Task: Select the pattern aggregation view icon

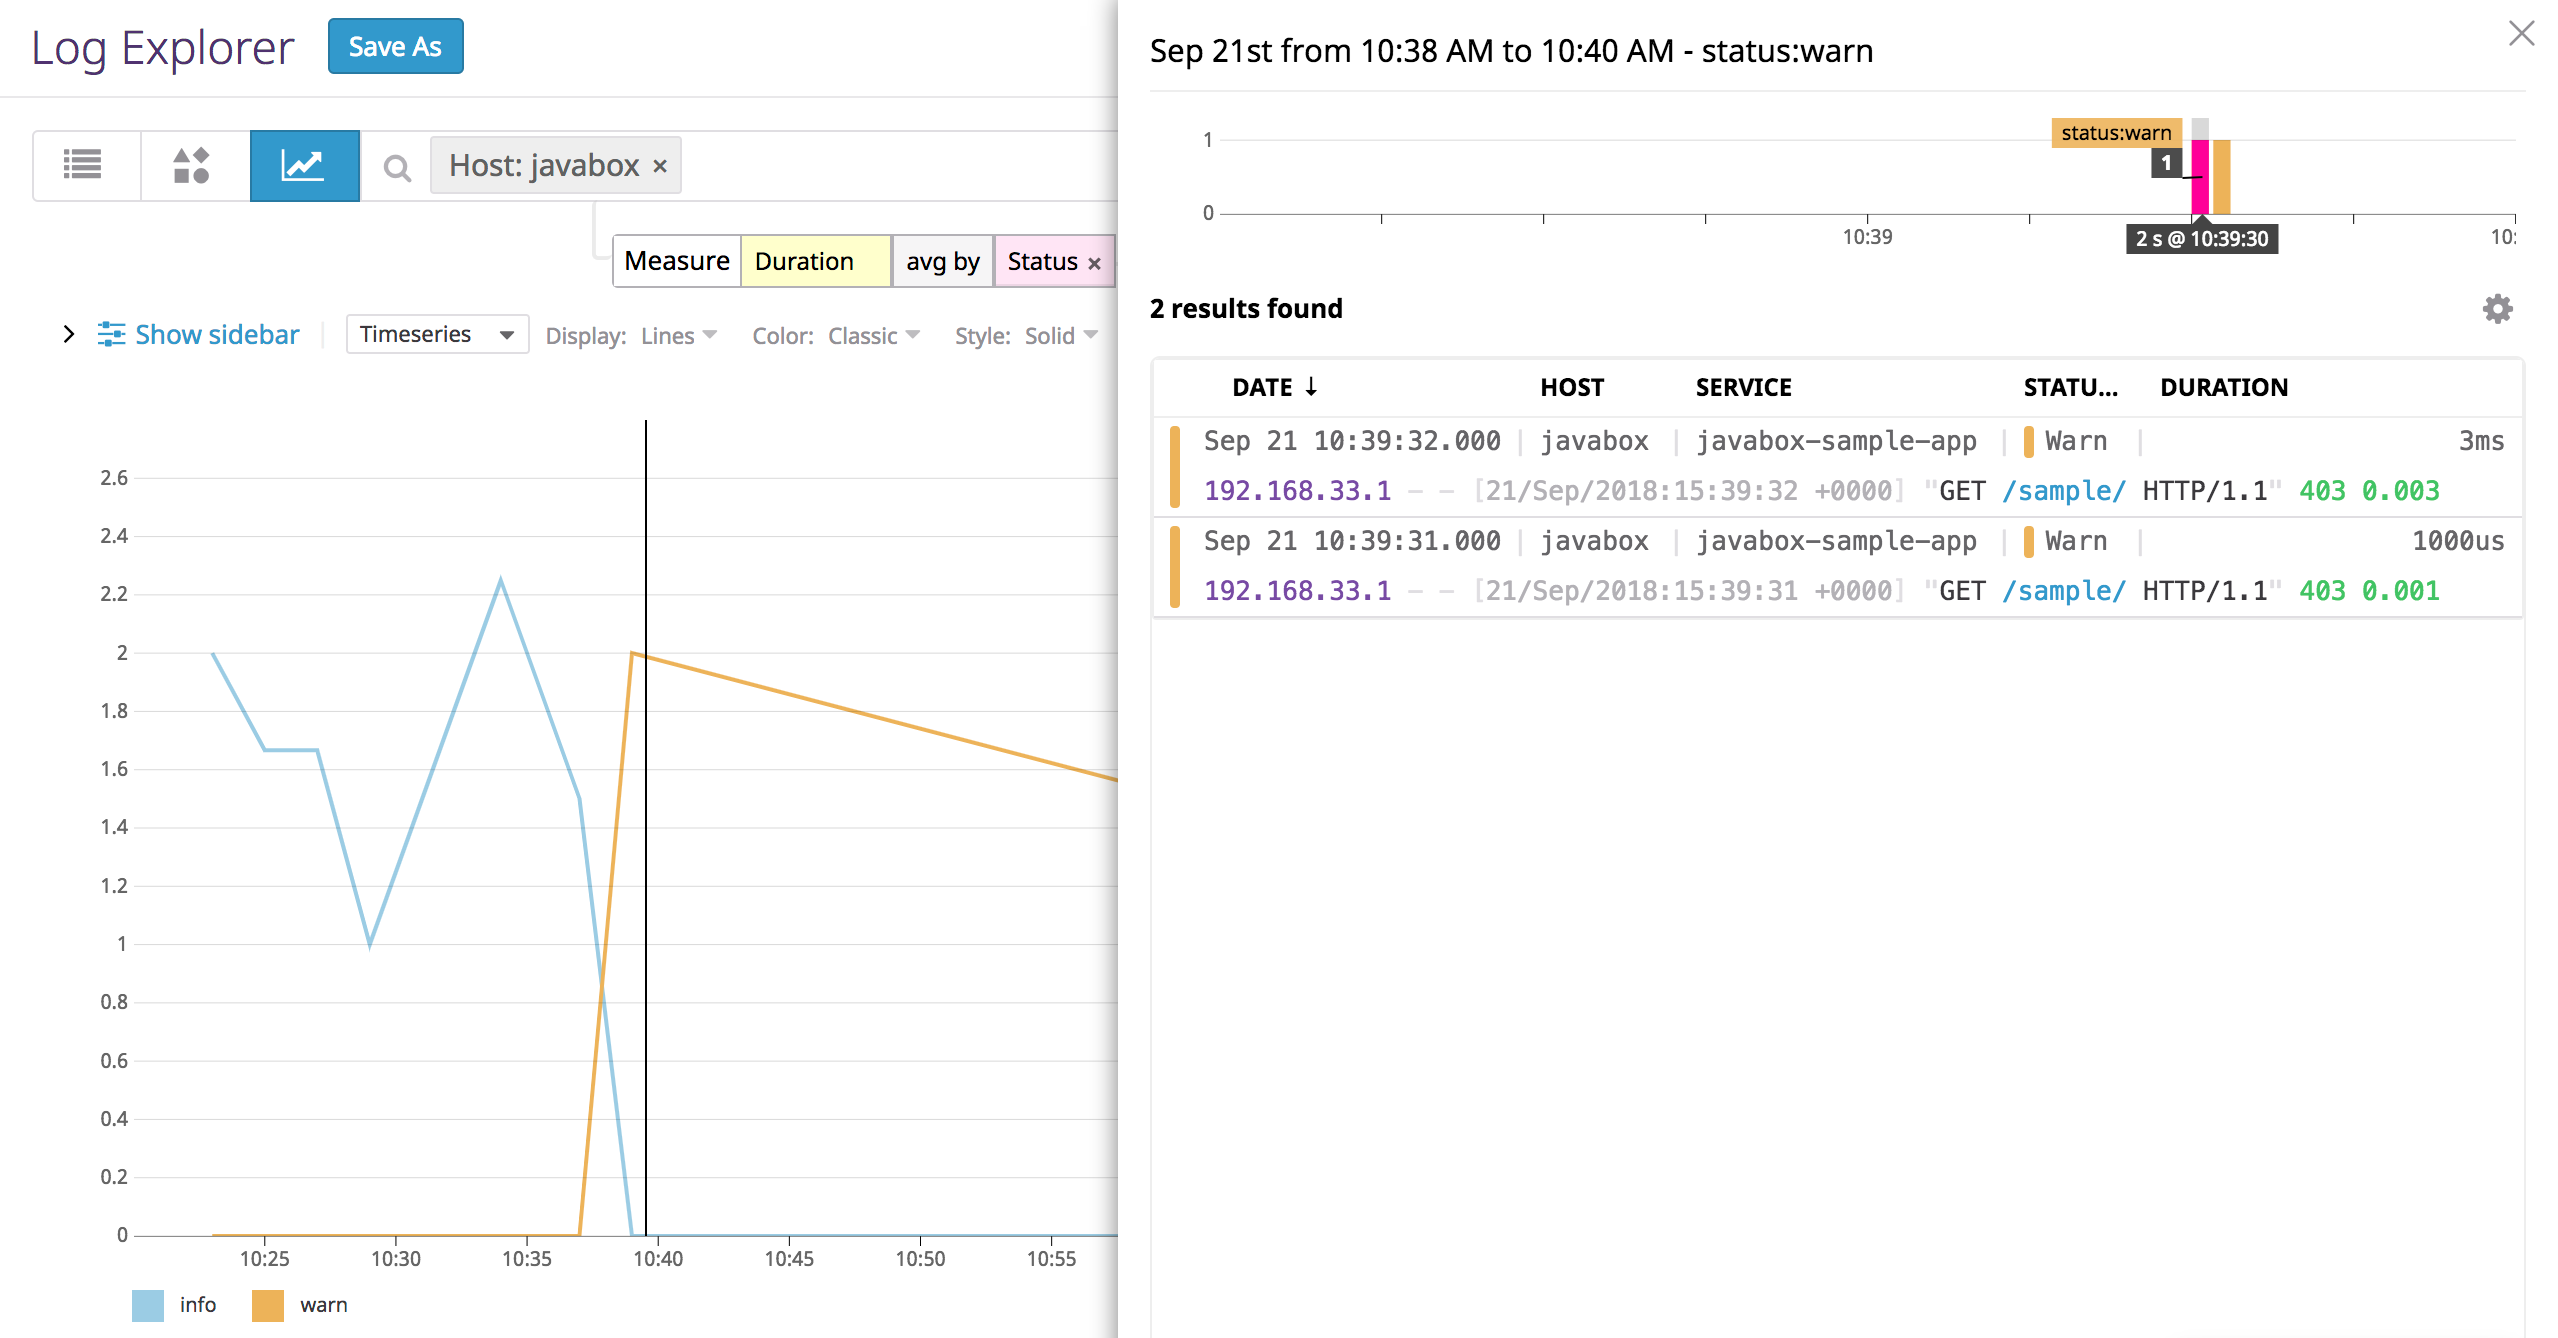Action: [190, 165]
